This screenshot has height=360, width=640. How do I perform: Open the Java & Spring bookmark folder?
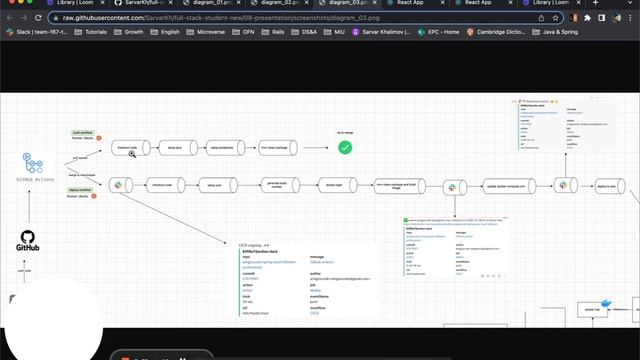point(555,32)
